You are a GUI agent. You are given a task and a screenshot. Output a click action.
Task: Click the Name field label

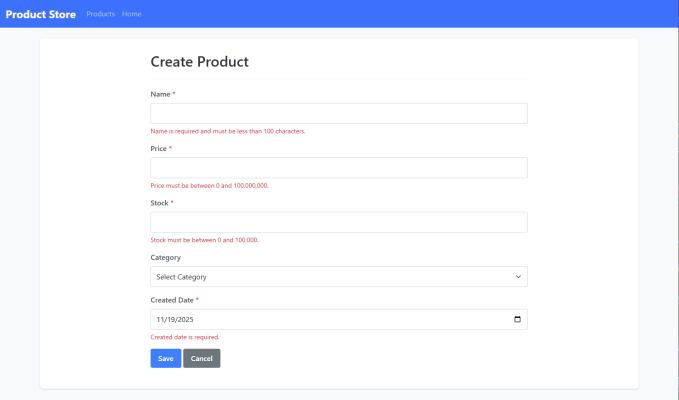pos(160,94)
